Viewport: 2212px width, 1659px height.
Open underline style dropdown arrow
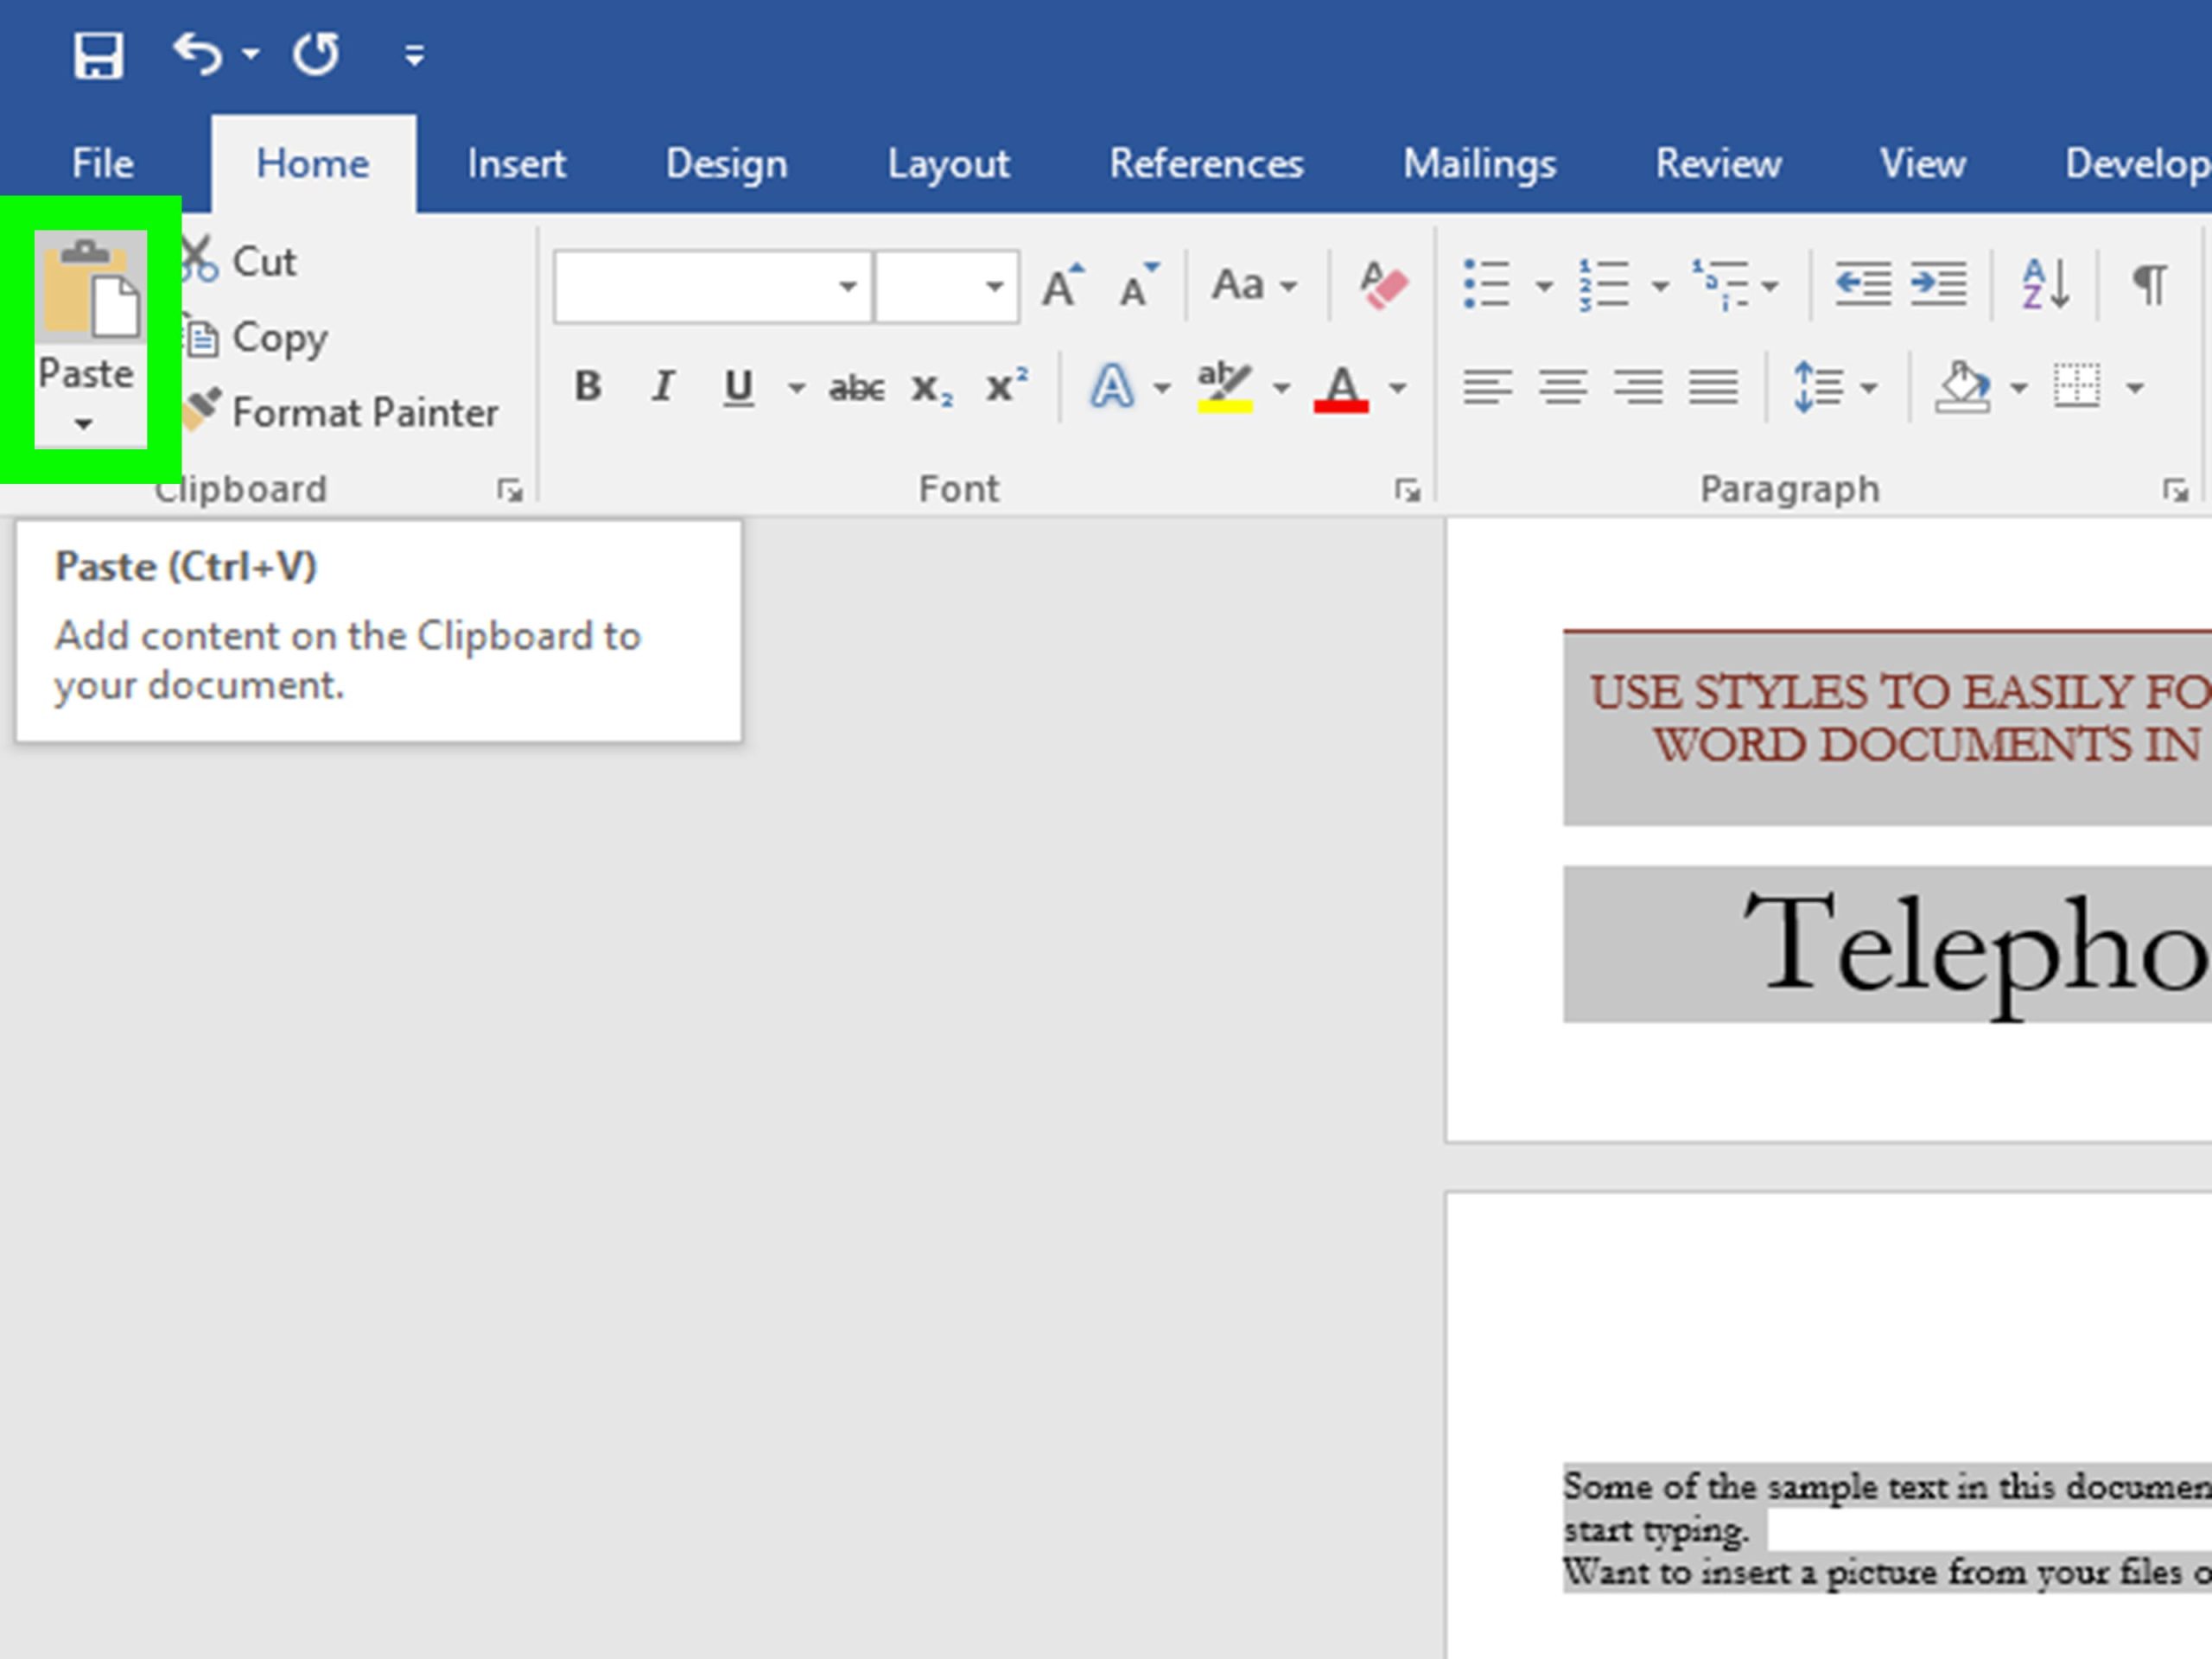coord(796,388)
